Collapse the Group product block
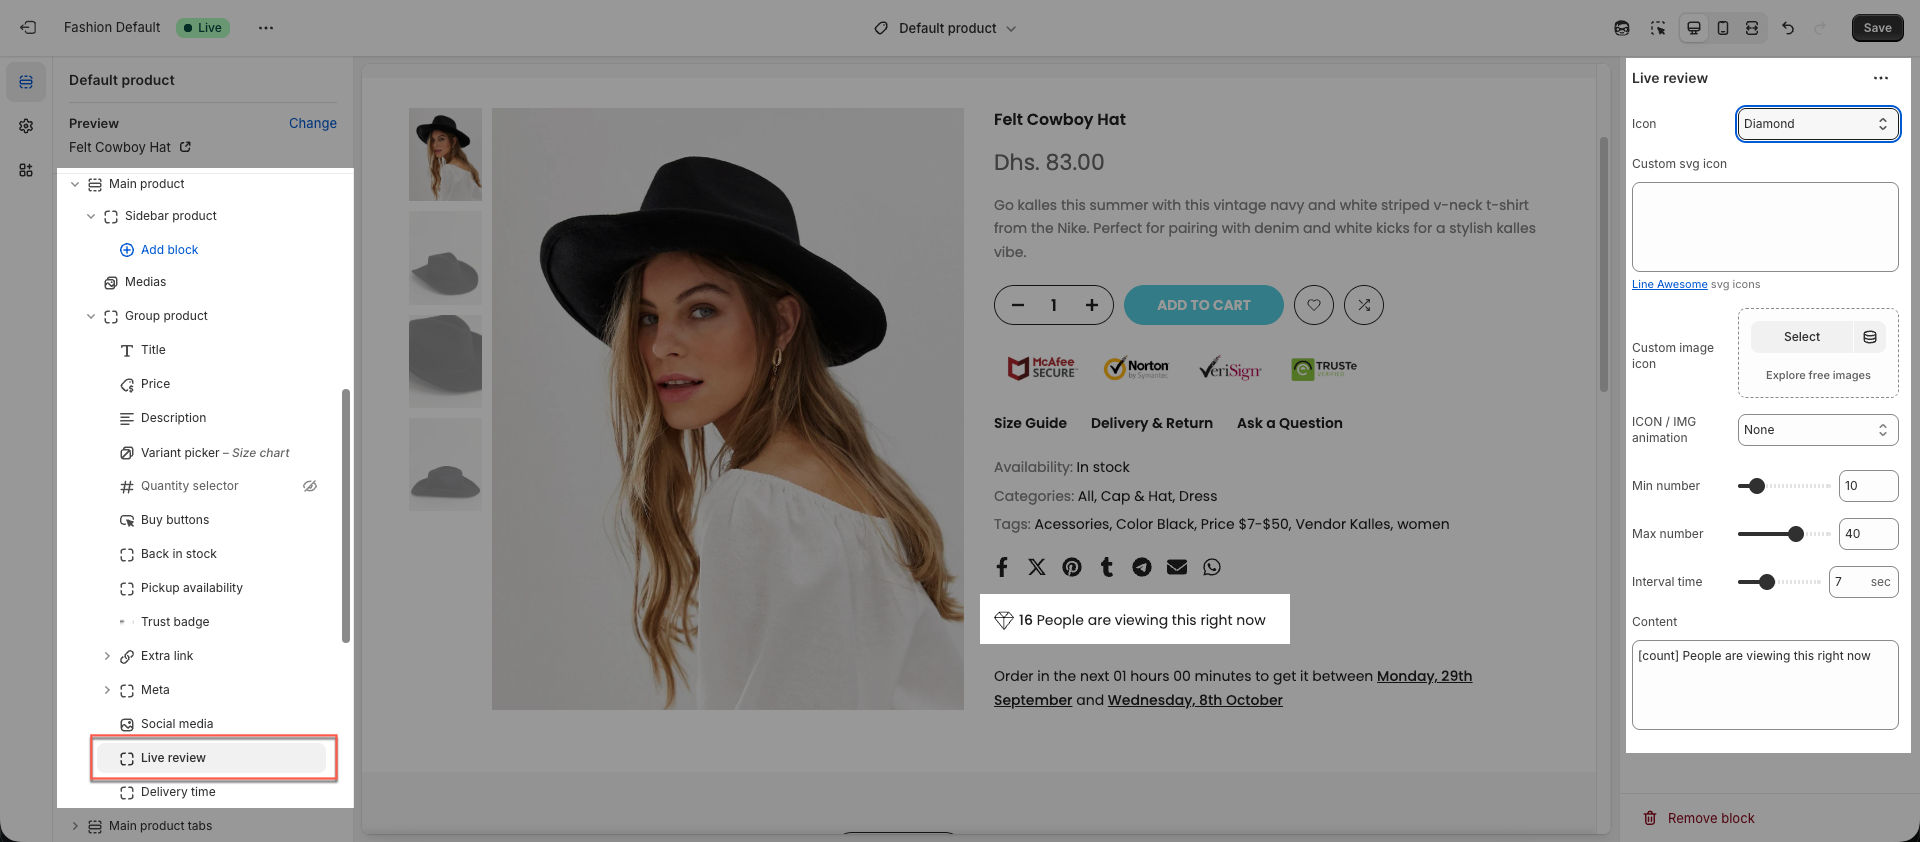Viewport: 1920px width, 842px height. click(x=91, y=316)
